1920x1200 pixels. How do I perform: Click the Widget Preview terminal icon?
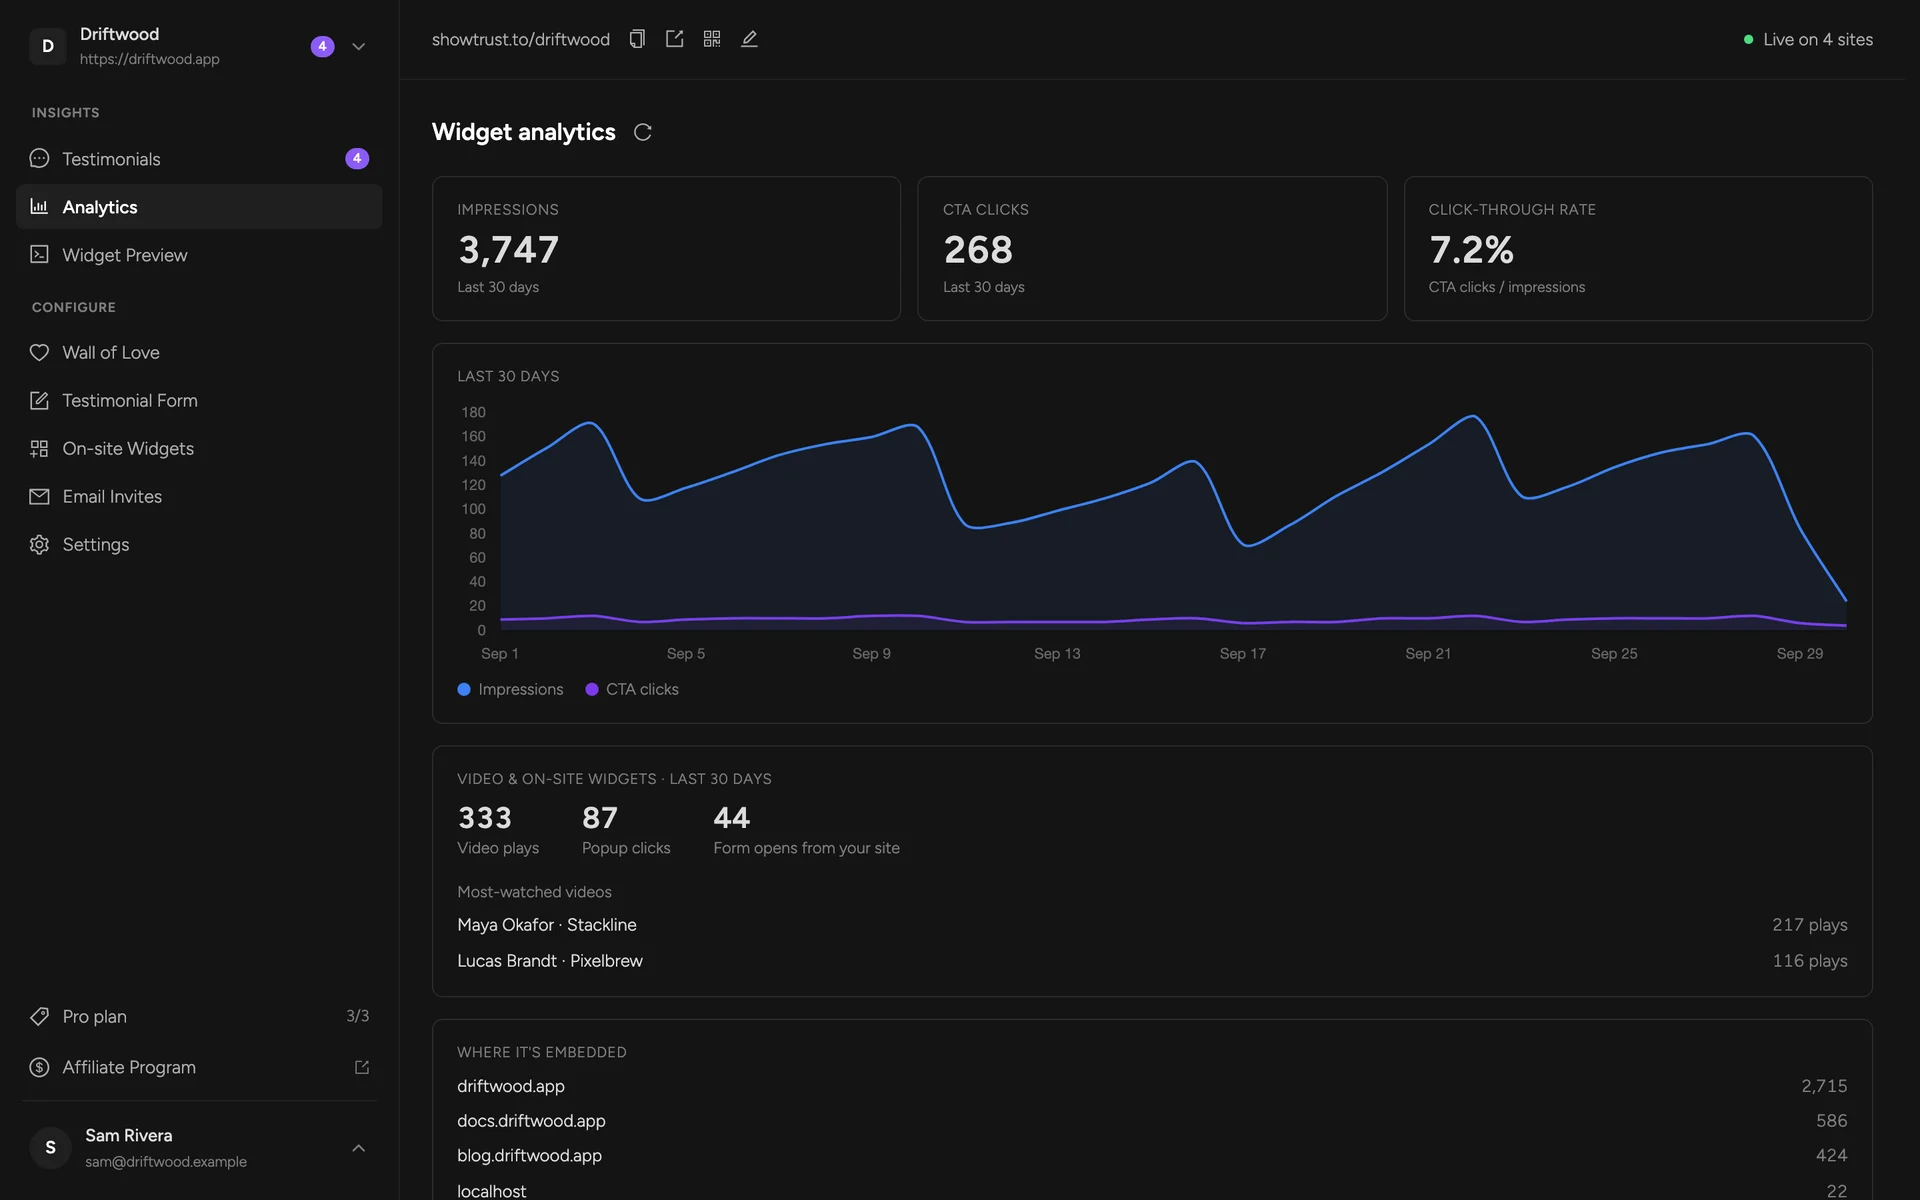click(x=39, y=255)
